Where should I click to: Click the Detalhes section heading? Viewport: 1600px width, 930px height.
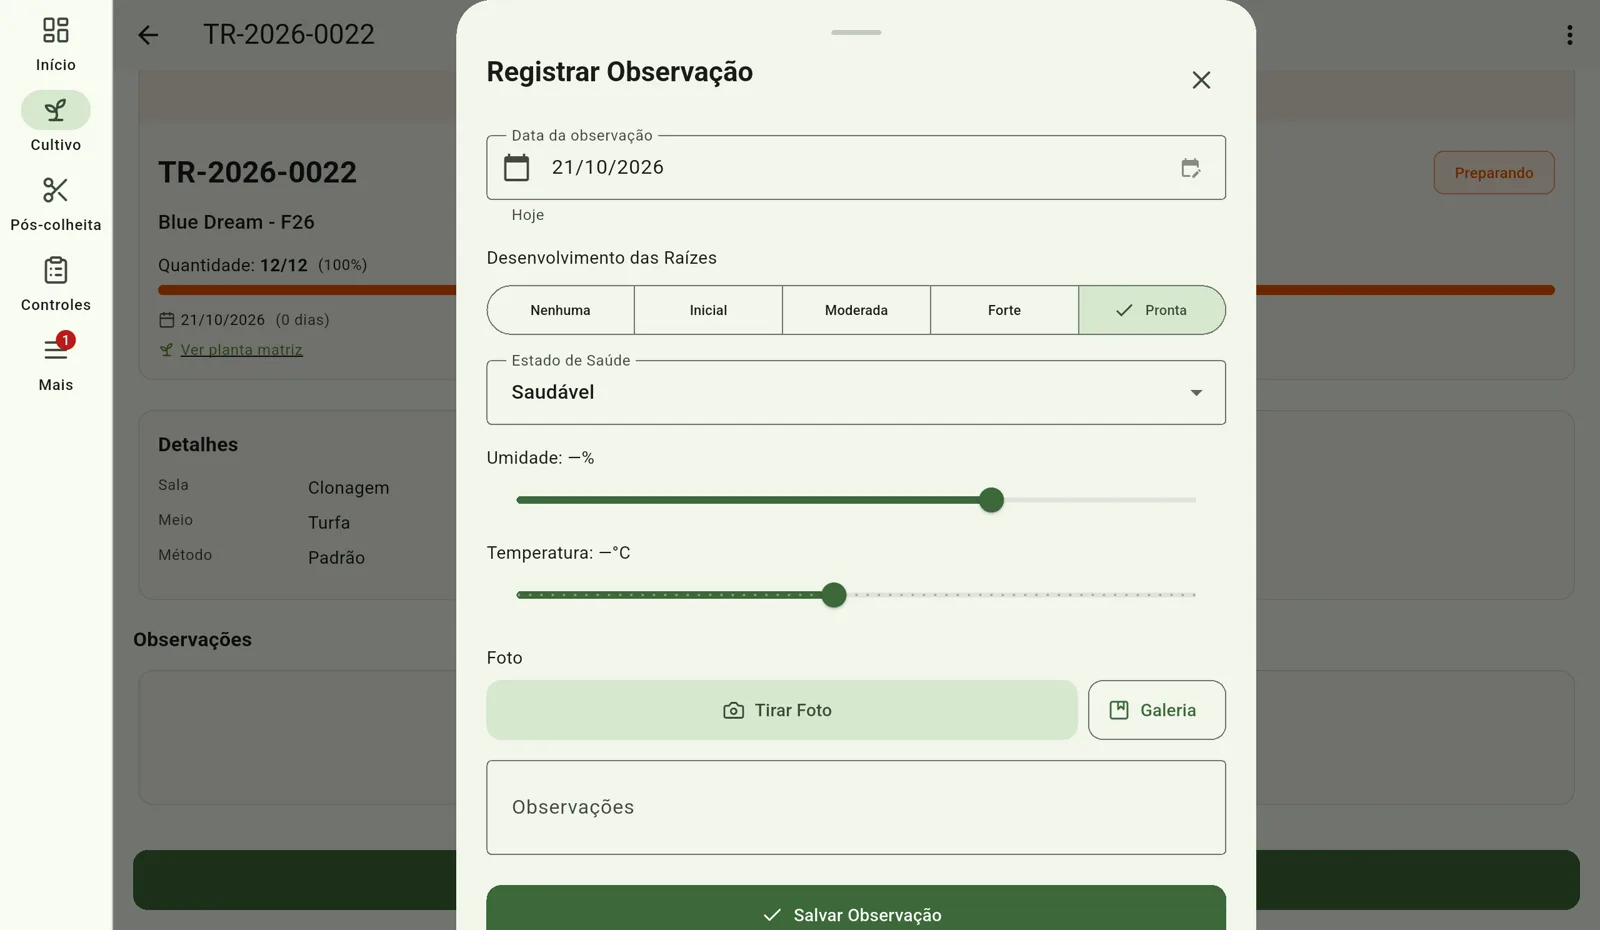pyautogui.click(x=198, y=445)
